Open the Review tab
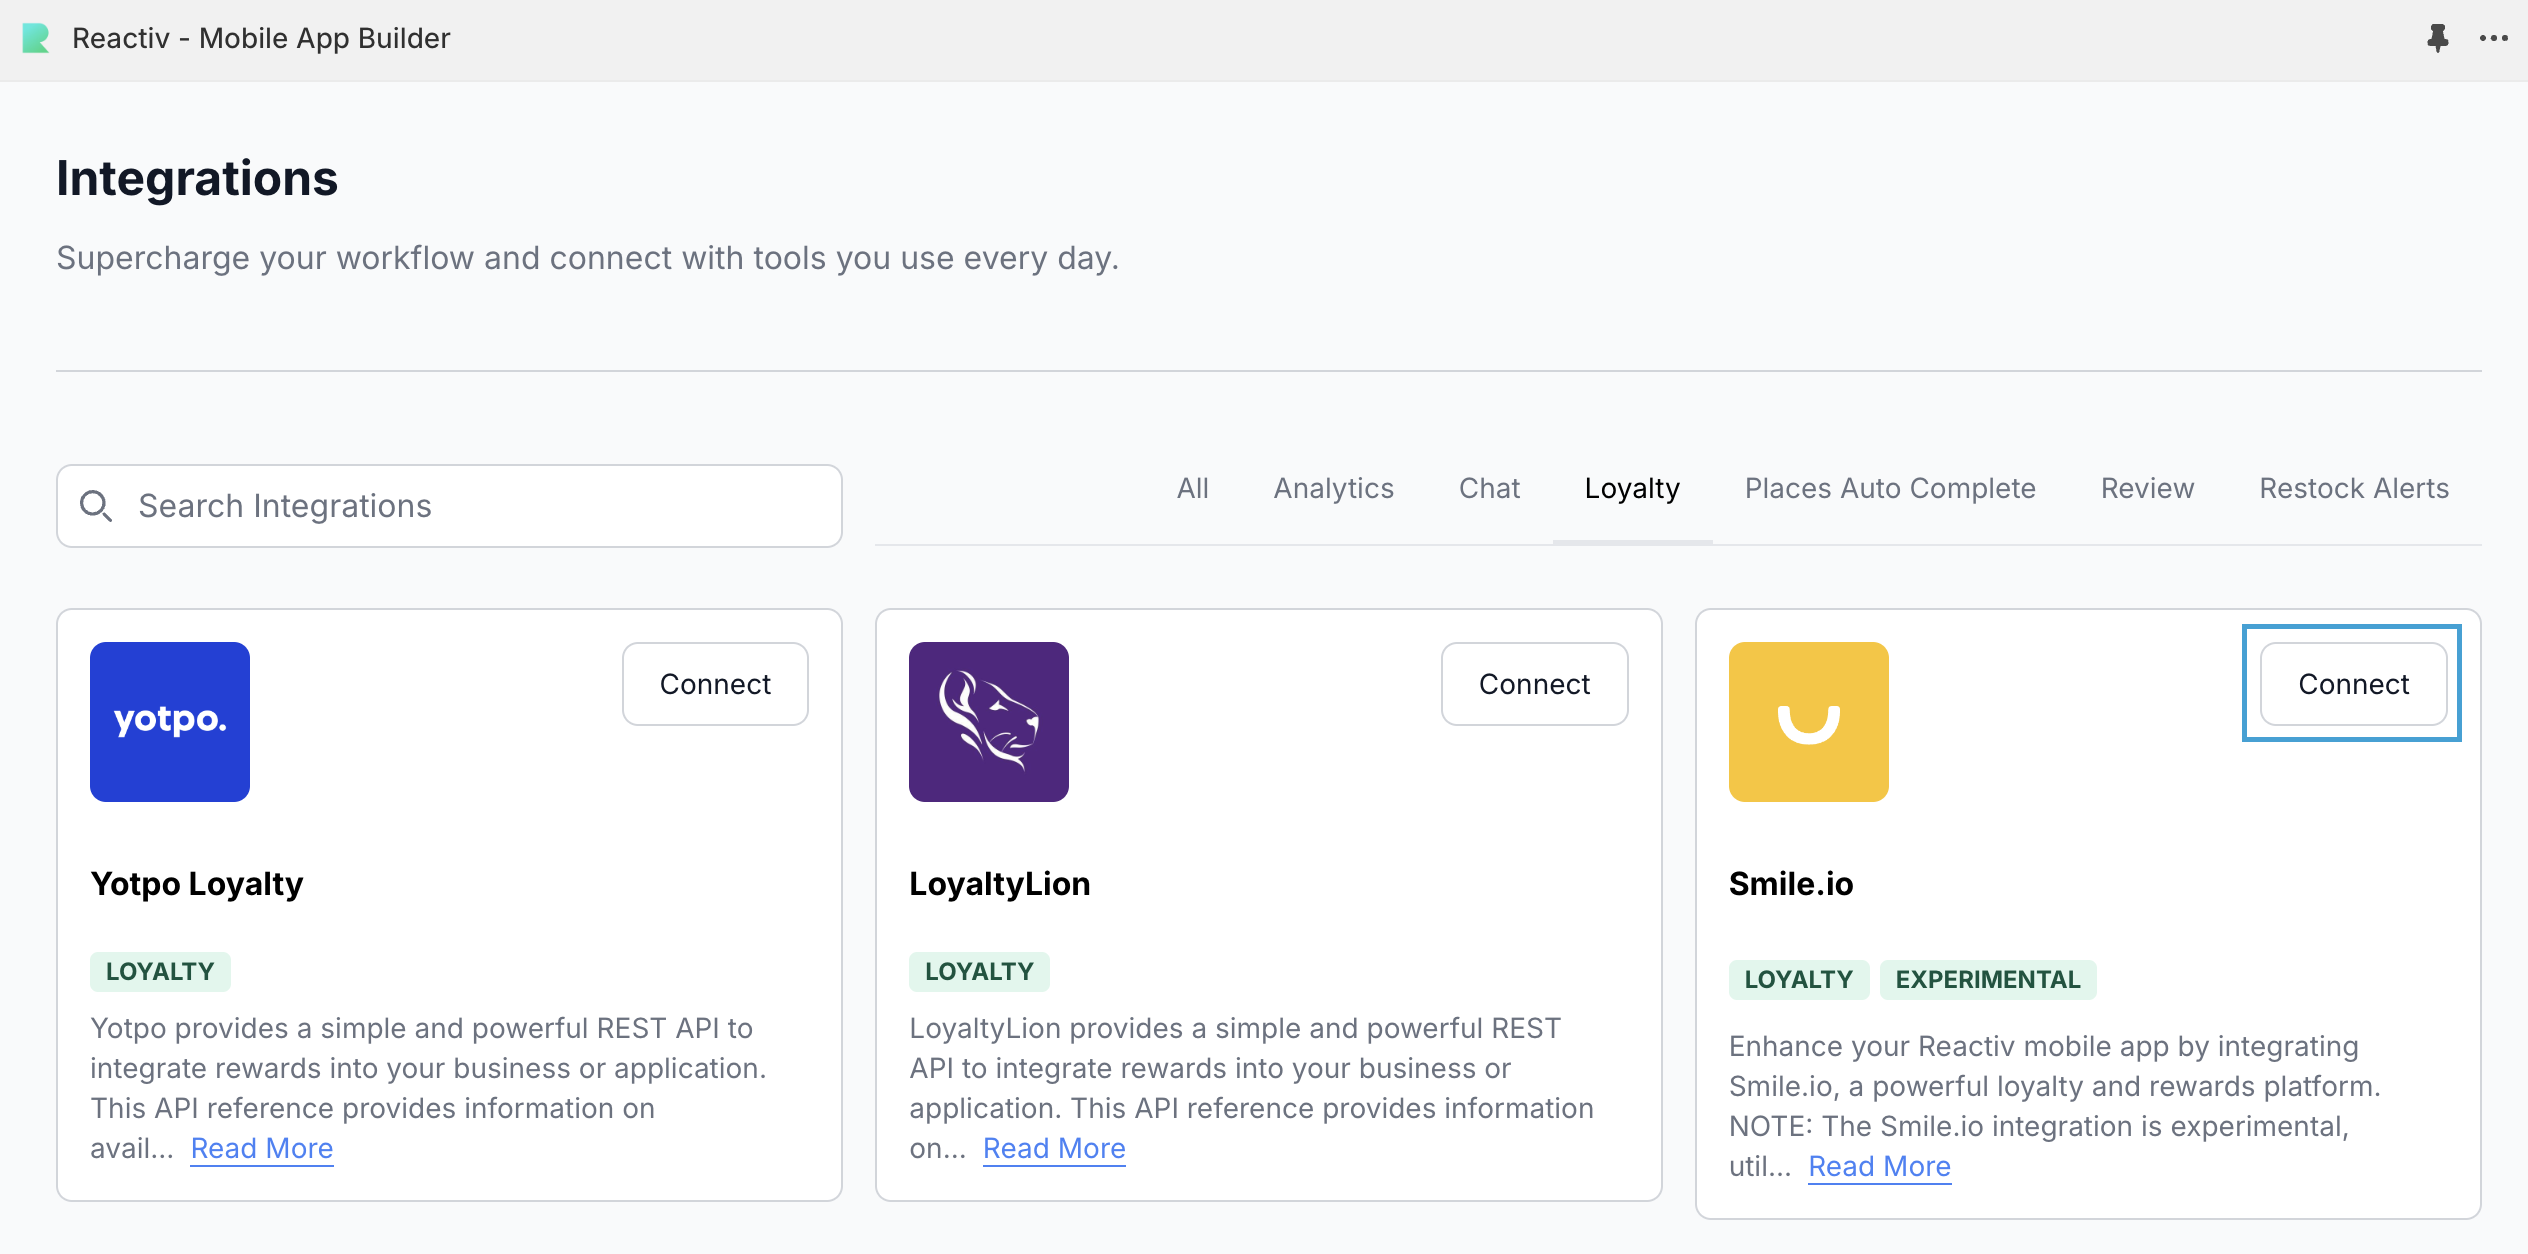The width and height of the screenshot is (2528, 1254). [2147, 489]
